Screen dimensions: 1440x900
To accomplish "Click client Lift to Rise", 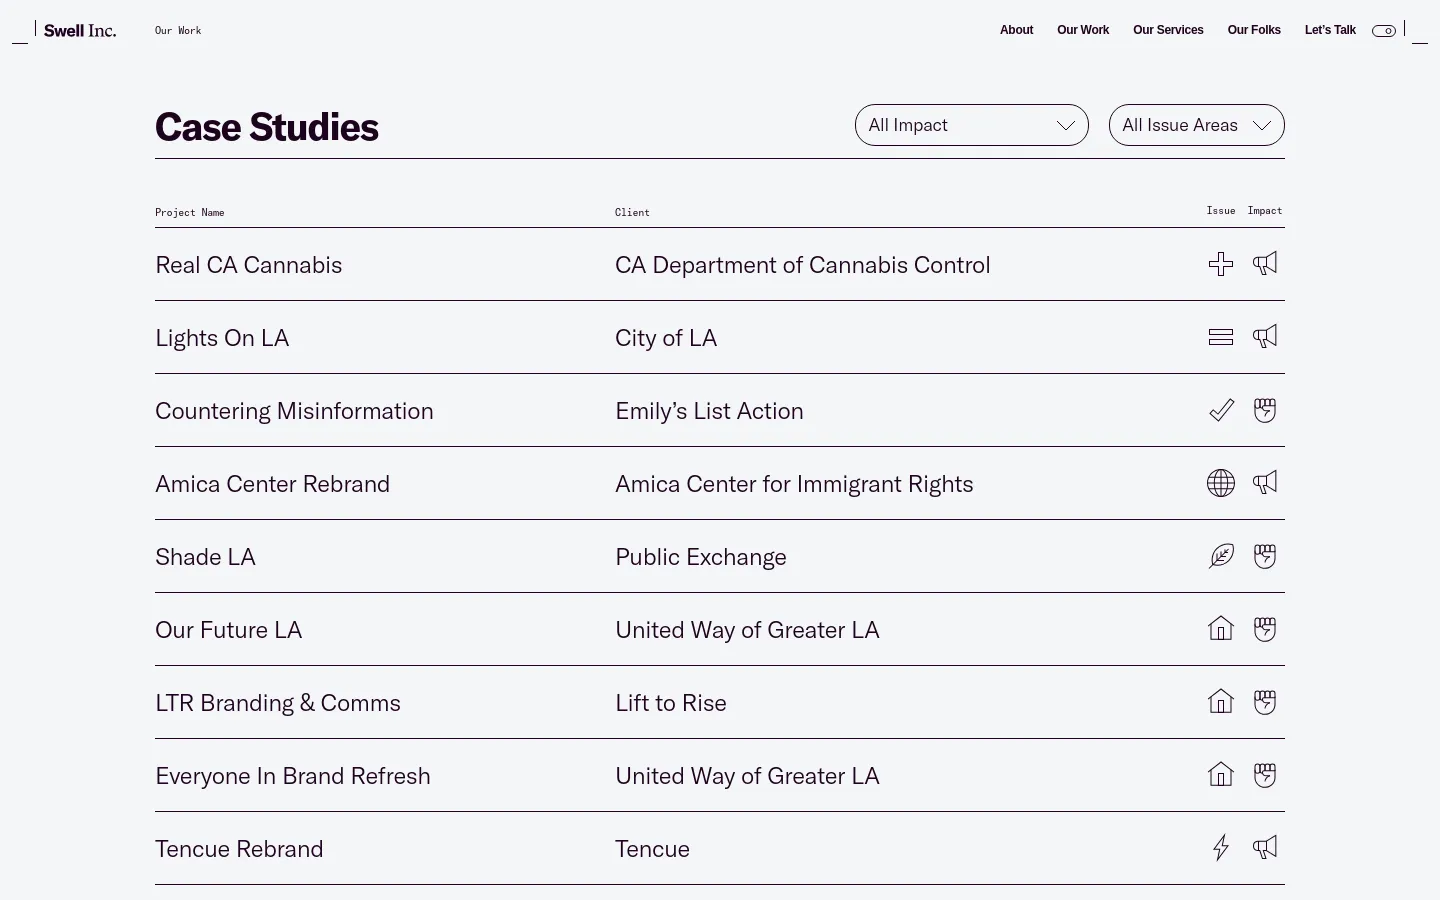I will tap(671, 703).
